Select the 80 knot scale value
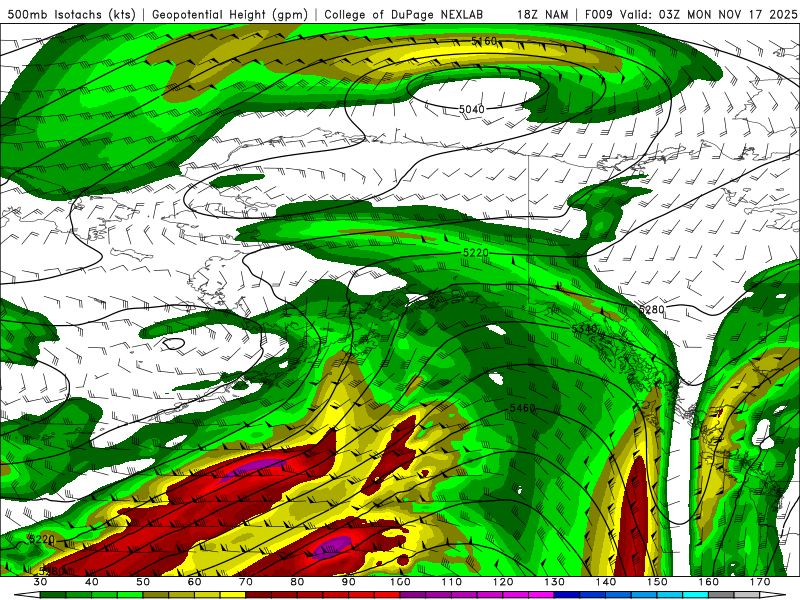 (297, 582)
